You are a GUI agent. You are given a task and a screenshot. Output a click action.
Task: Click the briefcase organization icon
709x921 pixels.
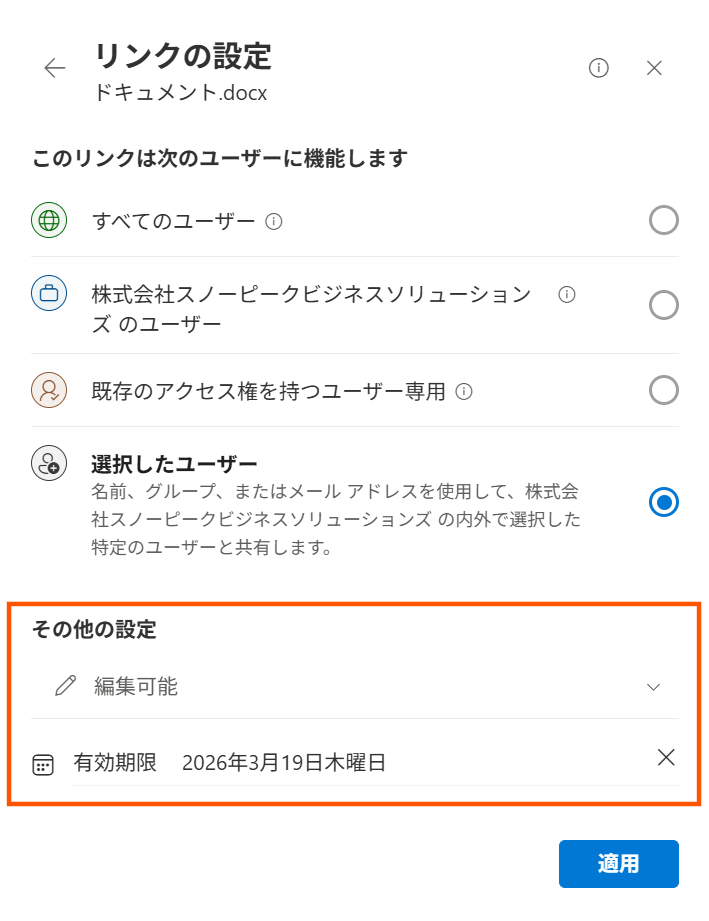pyautogui.click(x=49, y=295)
